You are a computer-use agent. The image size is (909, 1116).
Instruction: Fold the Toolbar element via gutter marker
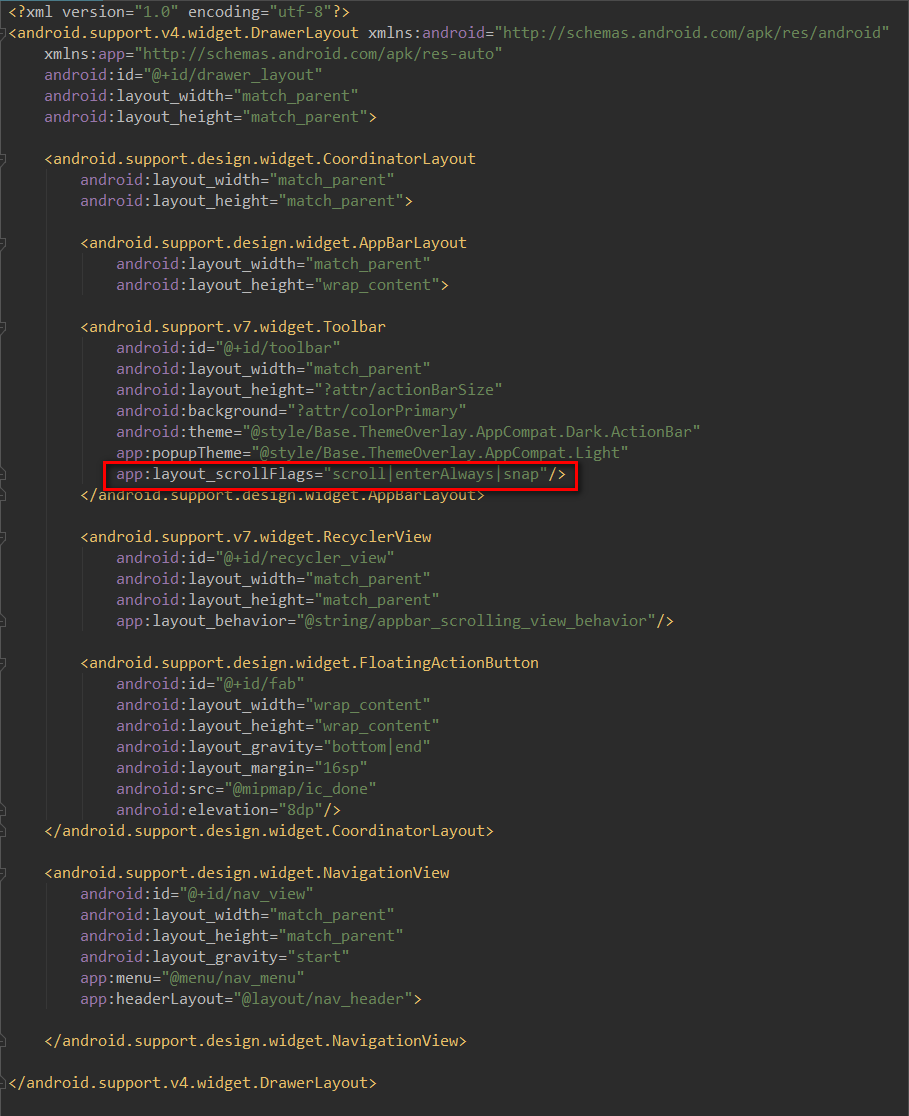(3, 327)
